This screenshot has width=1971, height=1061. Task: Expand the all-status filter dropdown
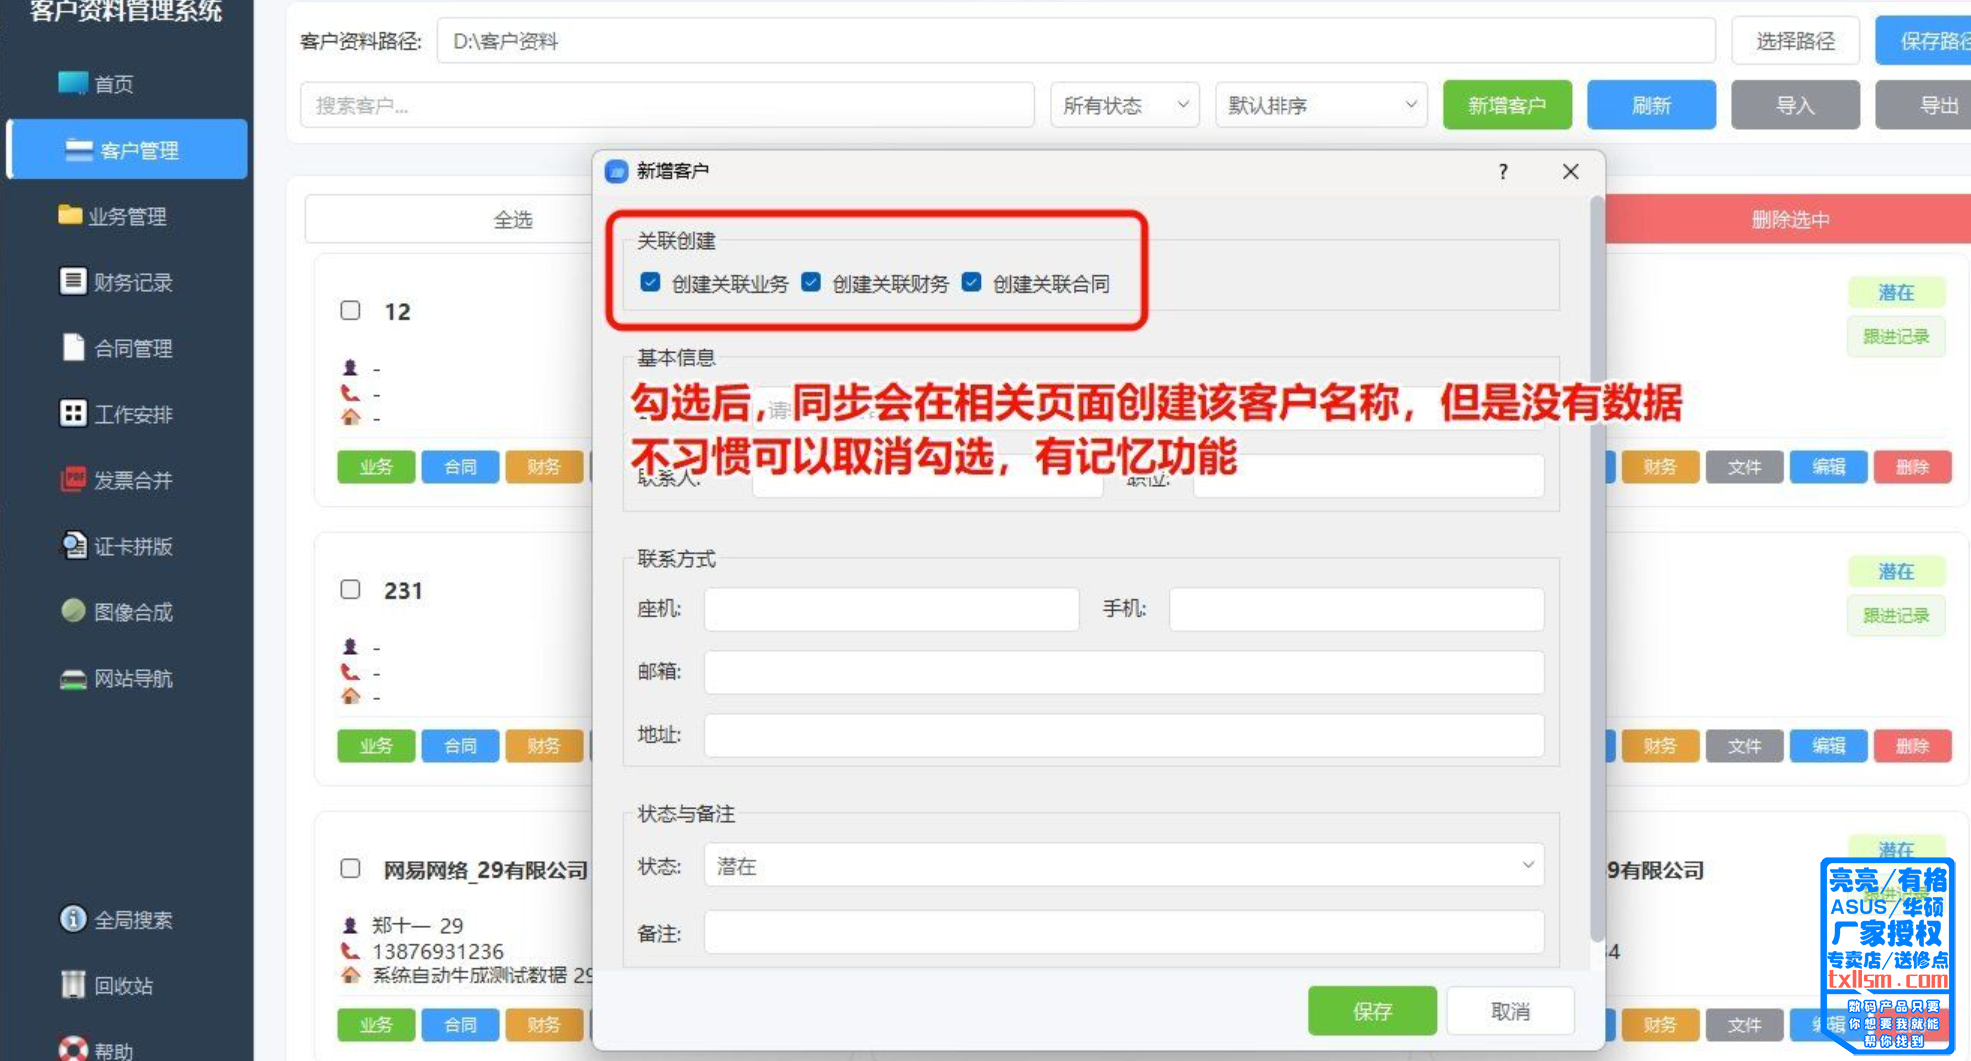pyautogui.click(x=1124, y=105)
